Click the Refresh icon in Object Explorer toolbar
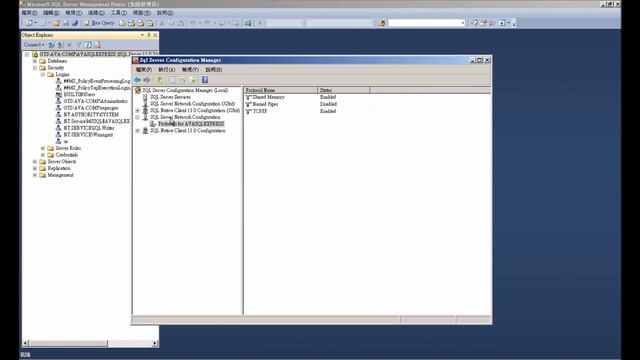640x360 pixels. coord(88,45)
